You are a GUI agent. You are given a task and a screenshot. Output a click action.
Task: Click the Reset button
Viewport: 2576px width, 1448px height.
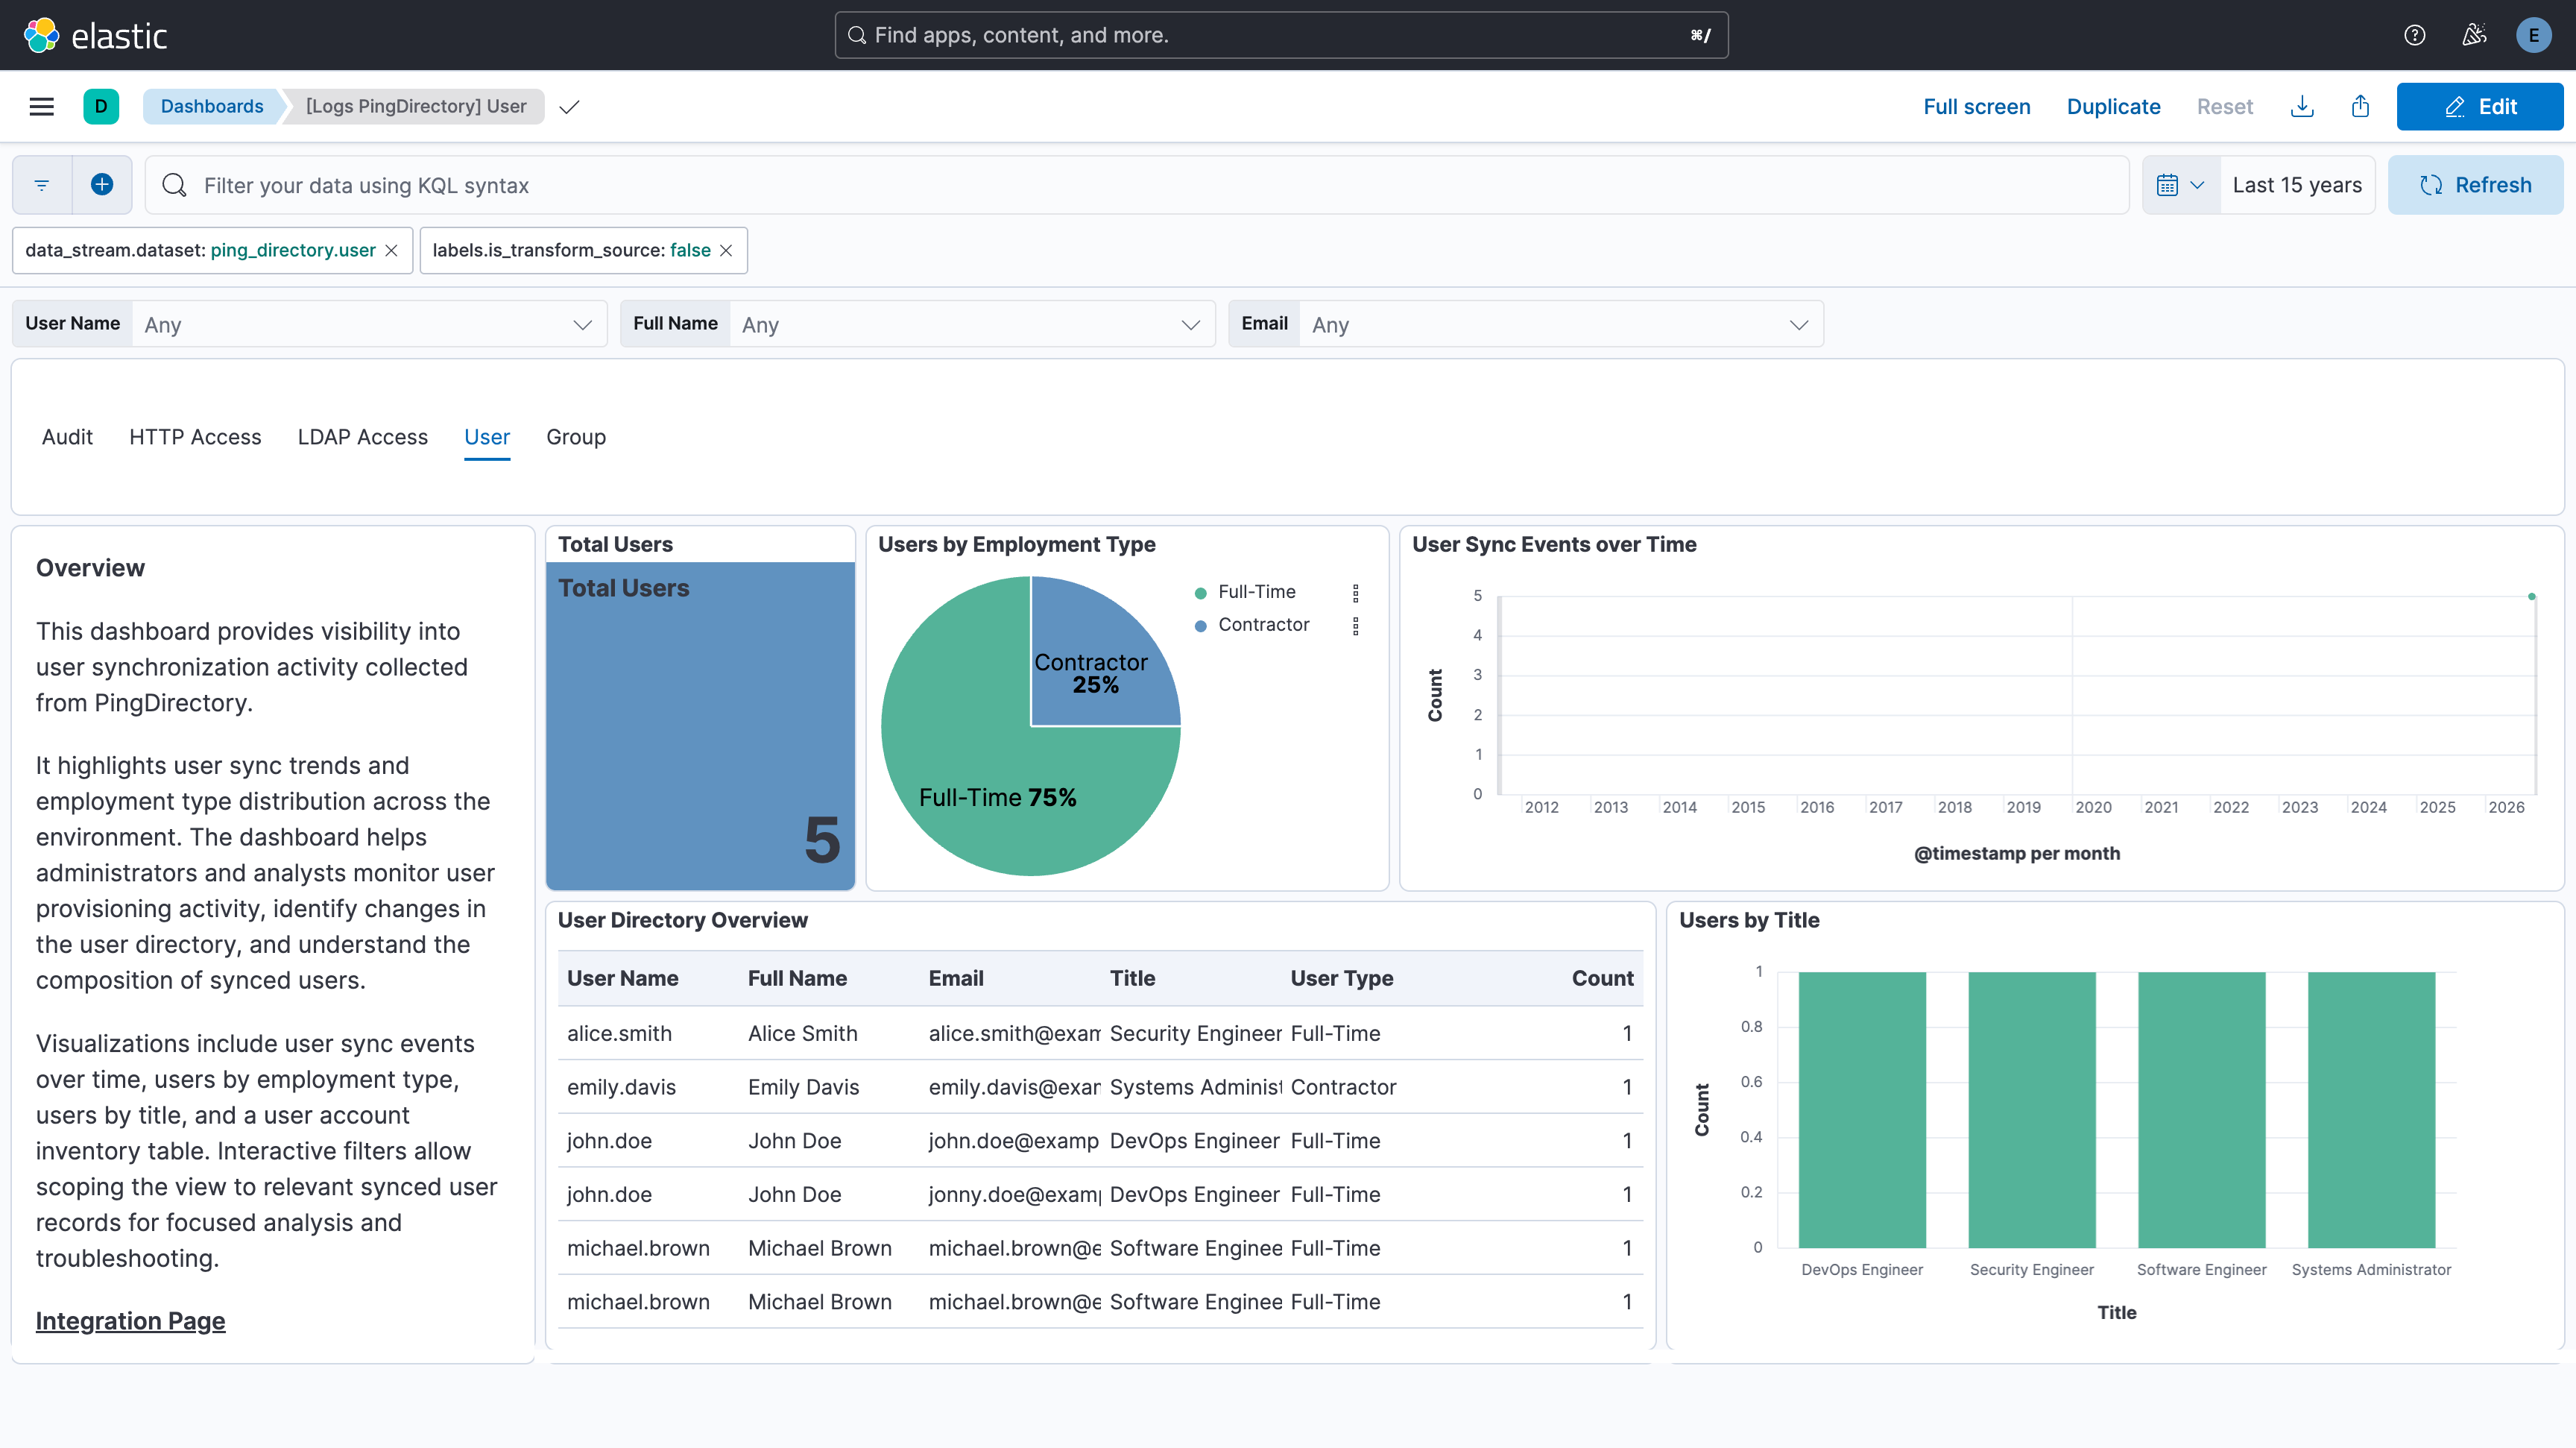pos(2224,106)
